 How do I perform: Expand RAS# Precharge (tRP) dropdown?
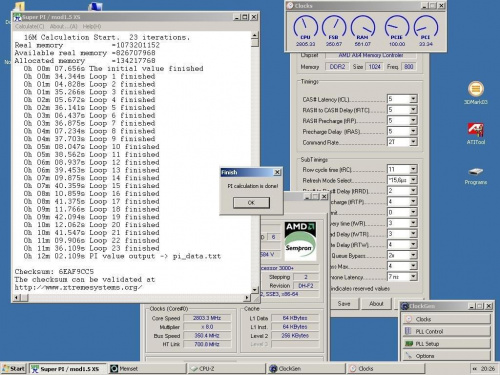413,120
